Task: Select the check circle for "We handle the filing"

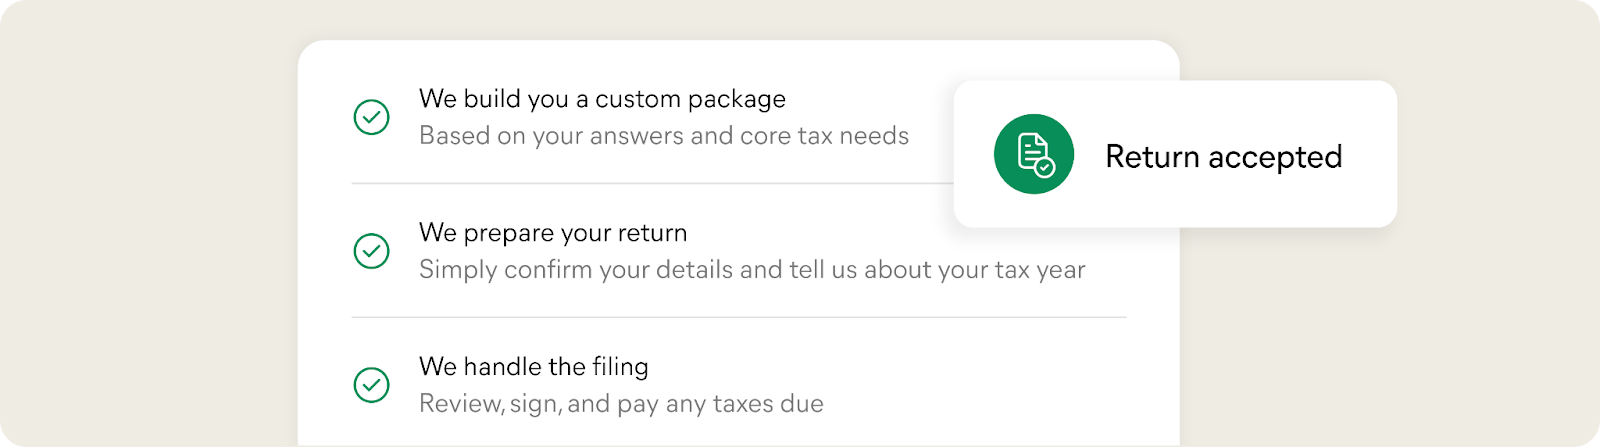Action: click(371, 385)
